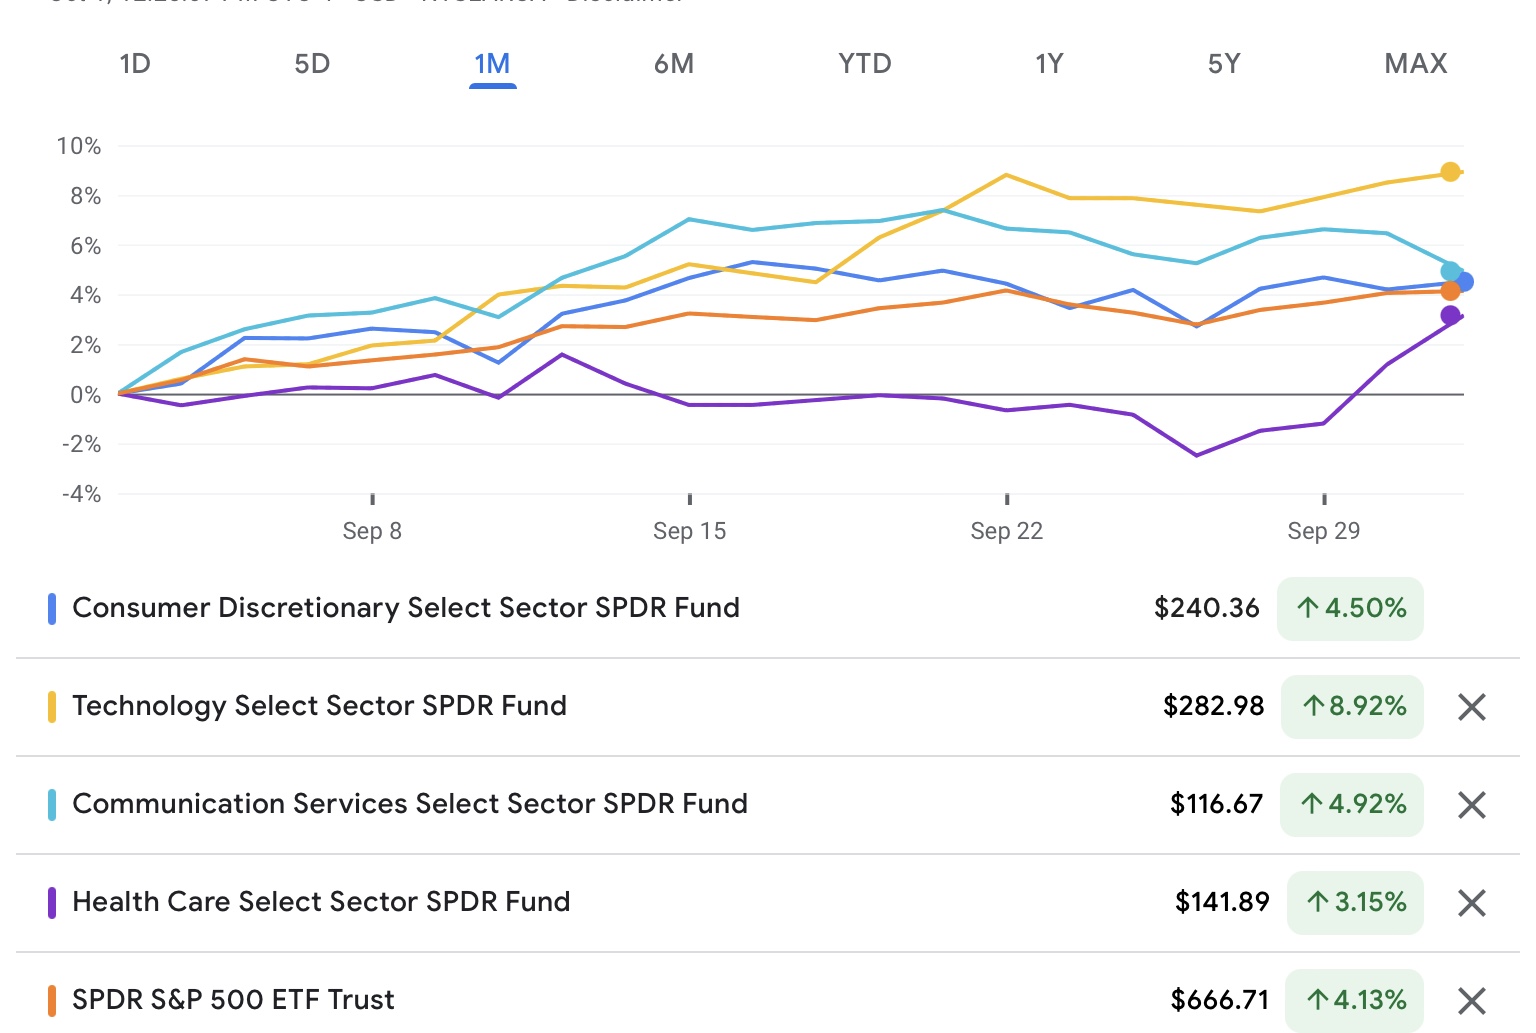Switch chart to 1D range
This screenshot has height=1033, width=1536.
134,64
